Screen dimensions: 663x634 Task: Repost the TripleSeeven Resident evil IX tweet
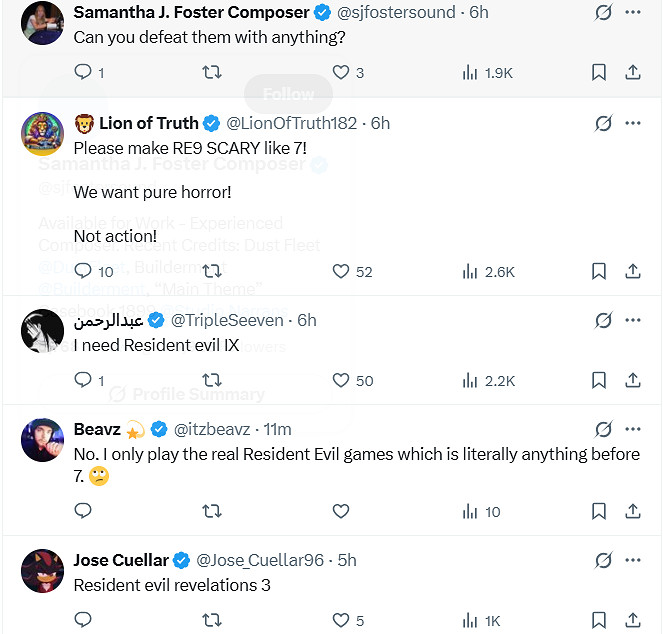[x=211, y=380]
